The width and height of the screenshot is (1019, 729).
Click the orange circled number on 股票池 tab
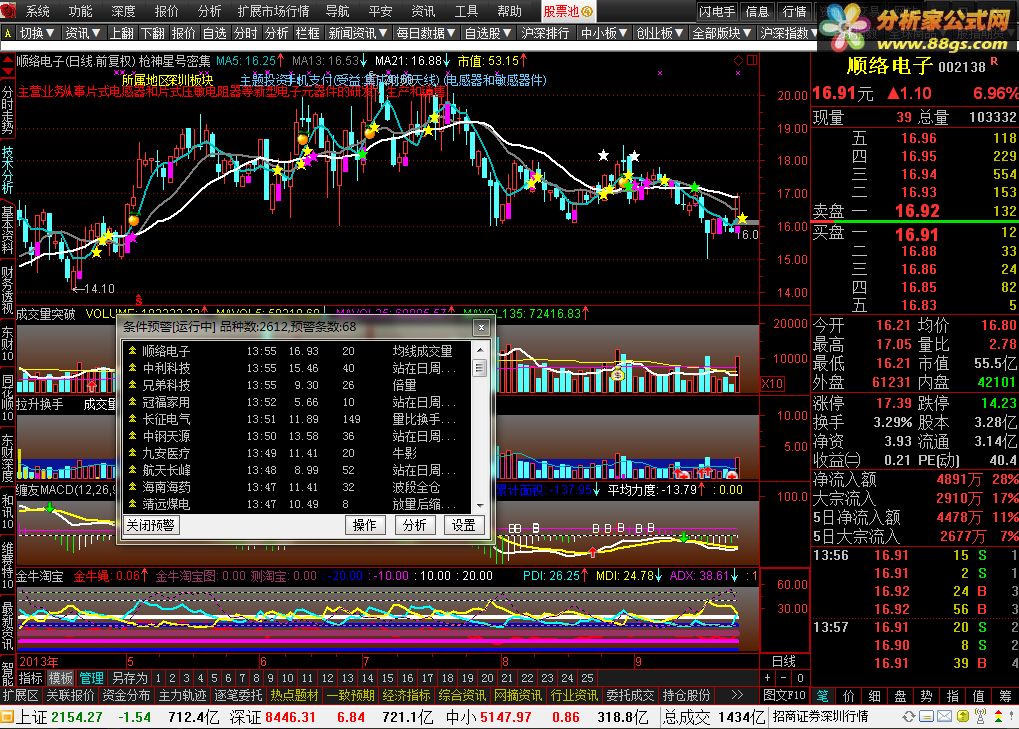[587, 12]
